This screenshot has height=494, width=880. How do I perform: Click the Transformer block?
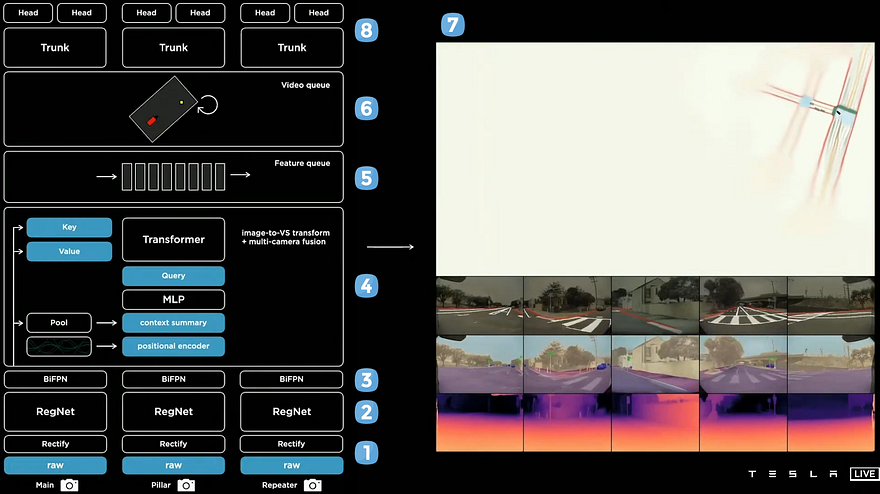point(173,240)
